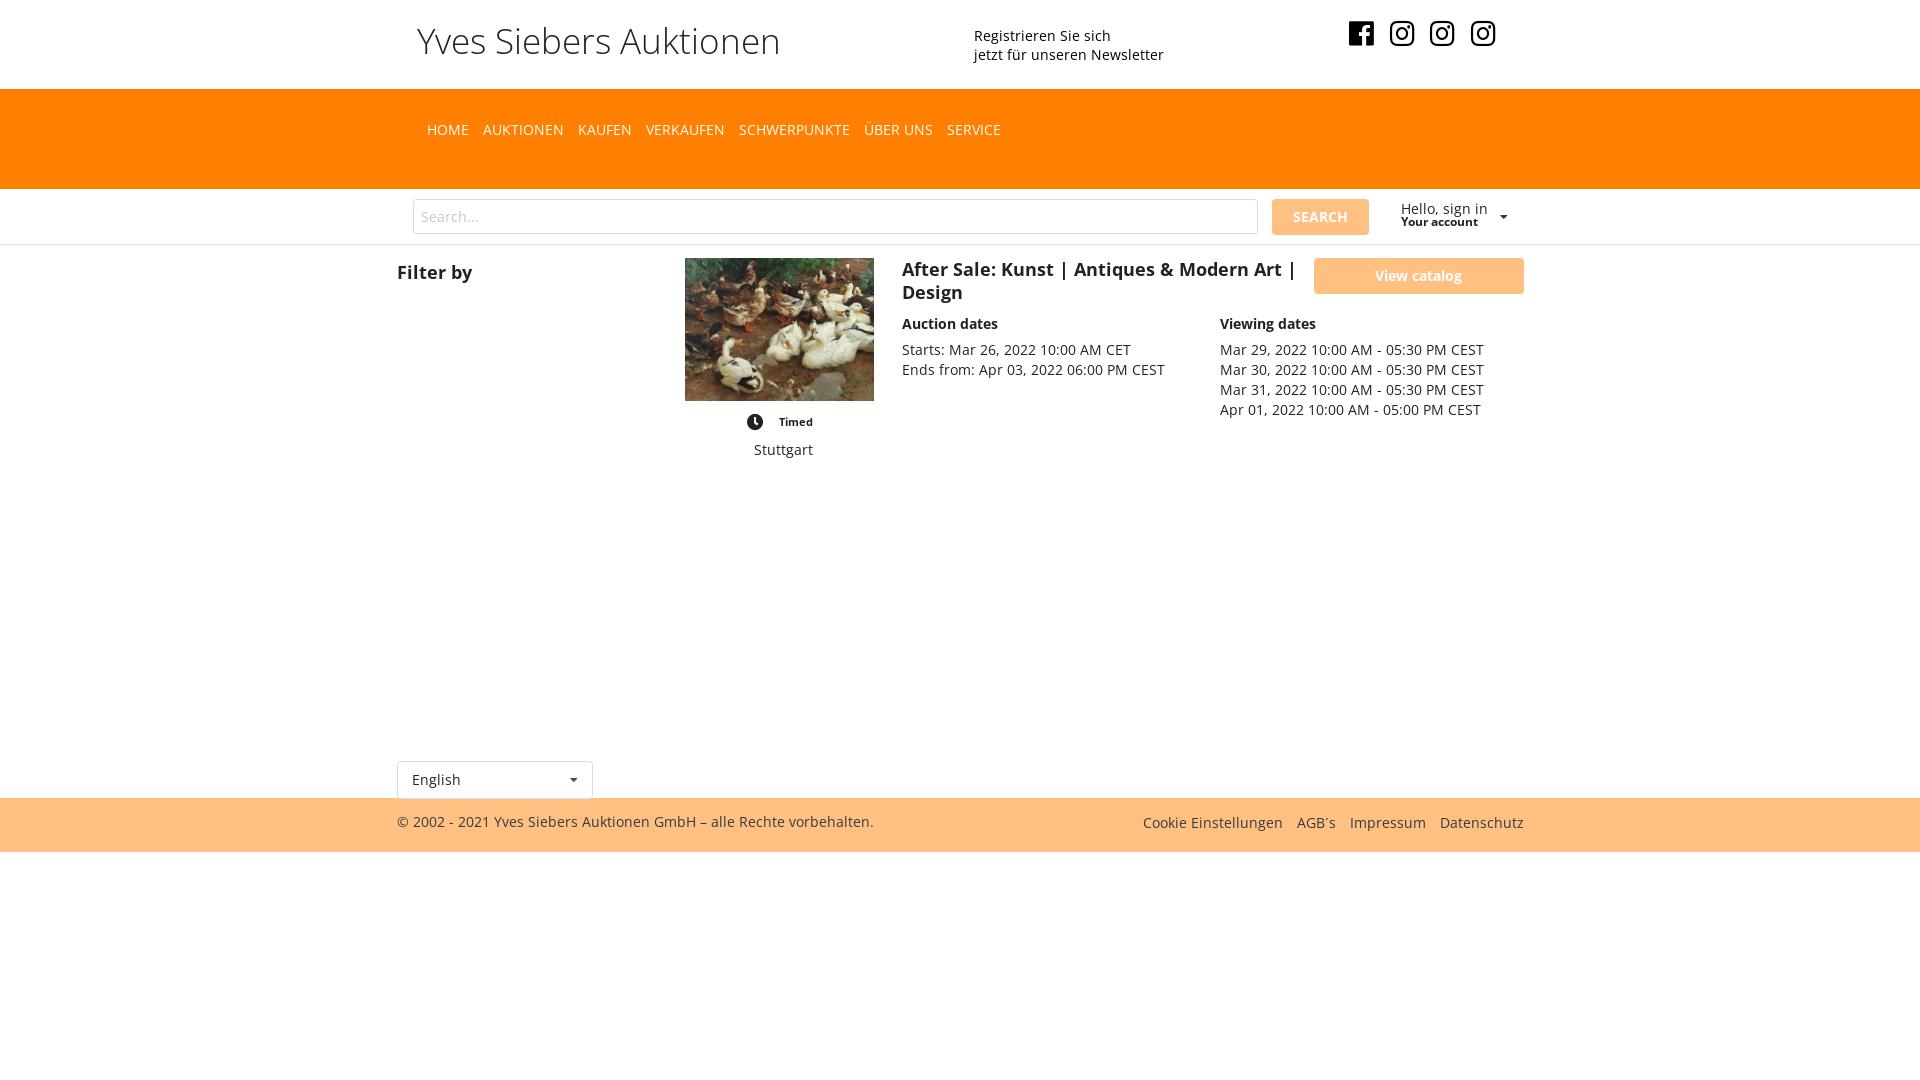Open the auction with View catalog
1920x1080 pixels.
[x=1418, y=276]
